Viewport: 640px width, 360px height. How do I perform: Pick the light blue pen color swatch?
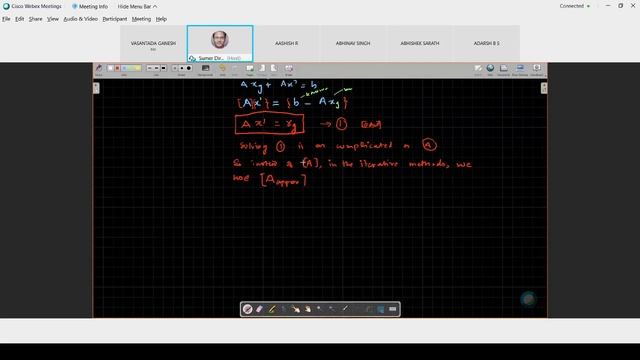tap(124, 68)
